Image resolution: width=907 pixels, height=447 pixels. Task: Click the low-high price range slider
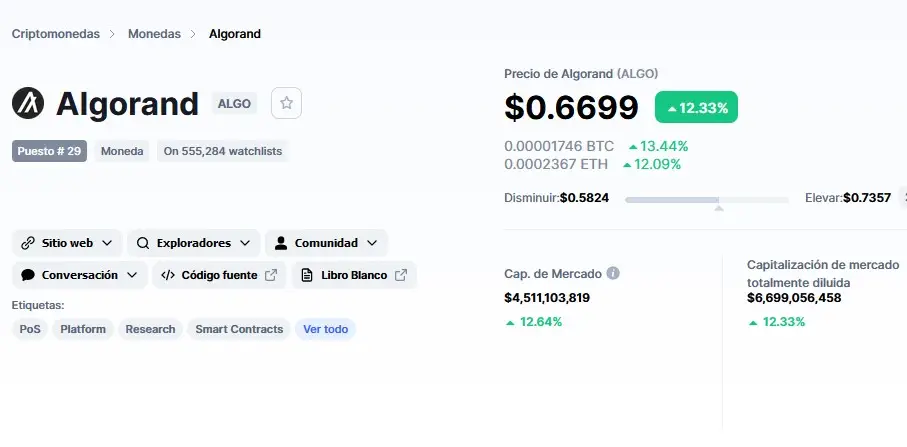click(707, 200)
